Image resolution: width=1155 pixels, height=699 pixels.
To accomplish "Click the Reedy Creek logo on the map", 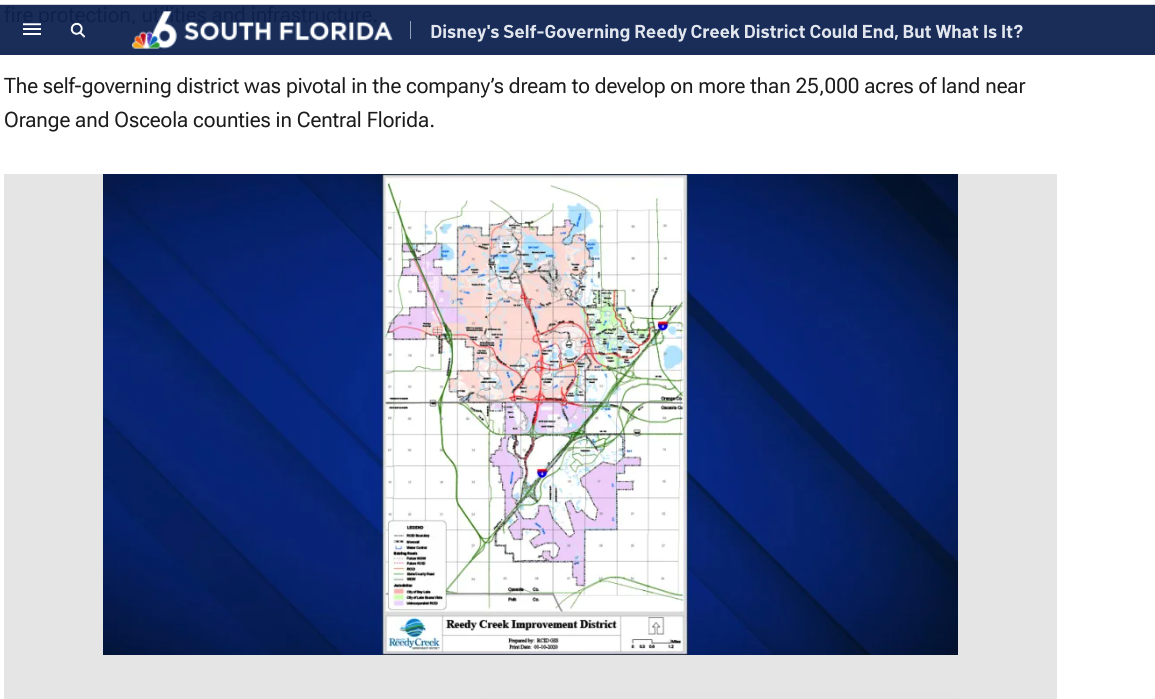I will (x=414, y=634).
